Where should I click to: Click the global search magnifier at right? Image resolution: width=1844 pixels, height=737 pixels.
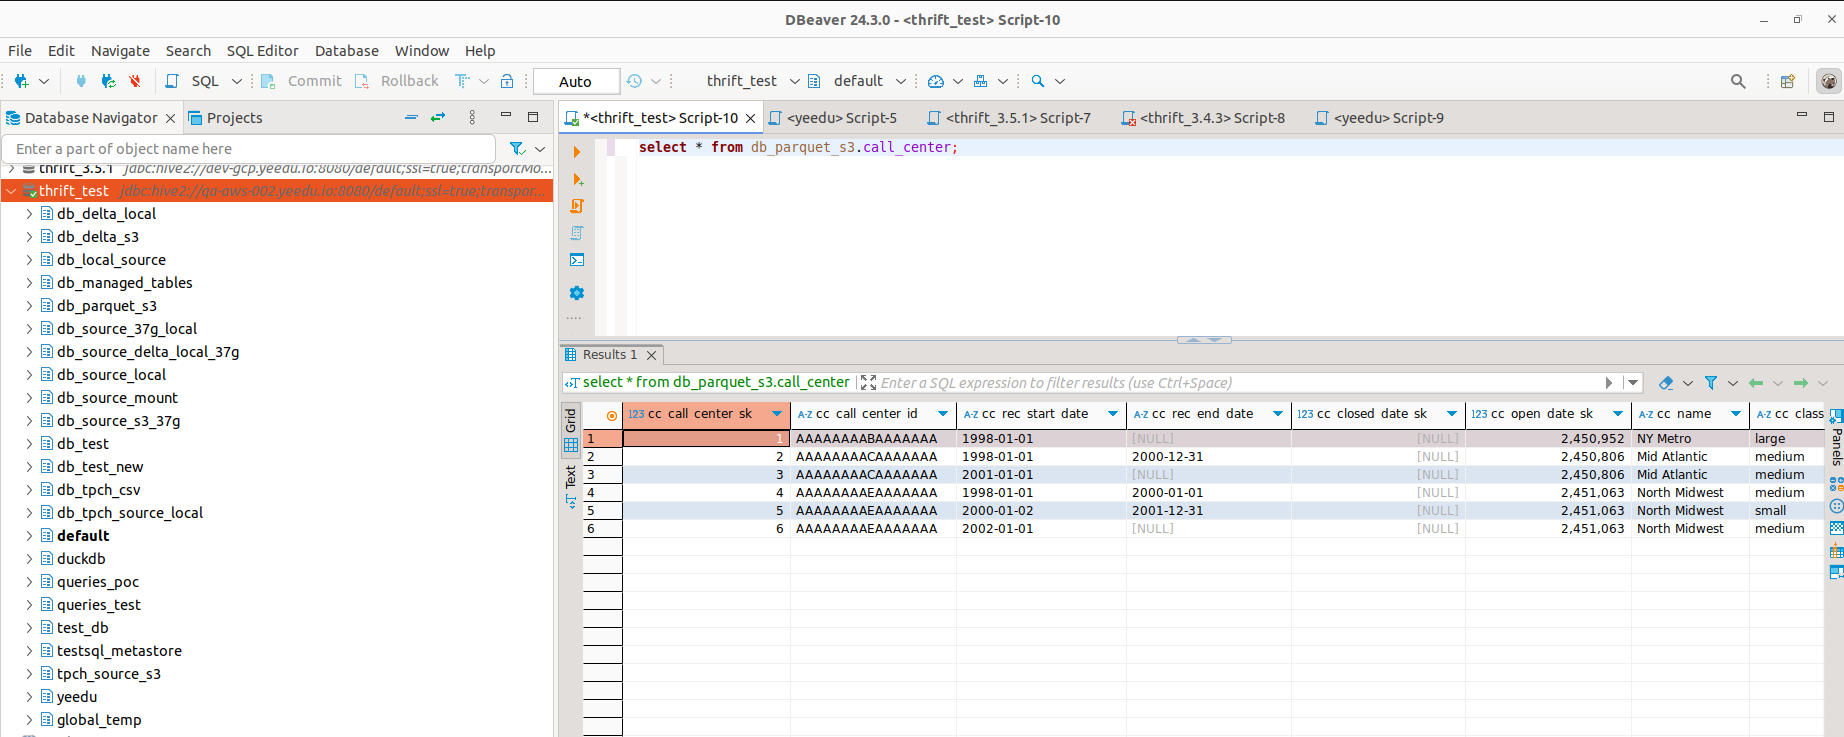1738,81
